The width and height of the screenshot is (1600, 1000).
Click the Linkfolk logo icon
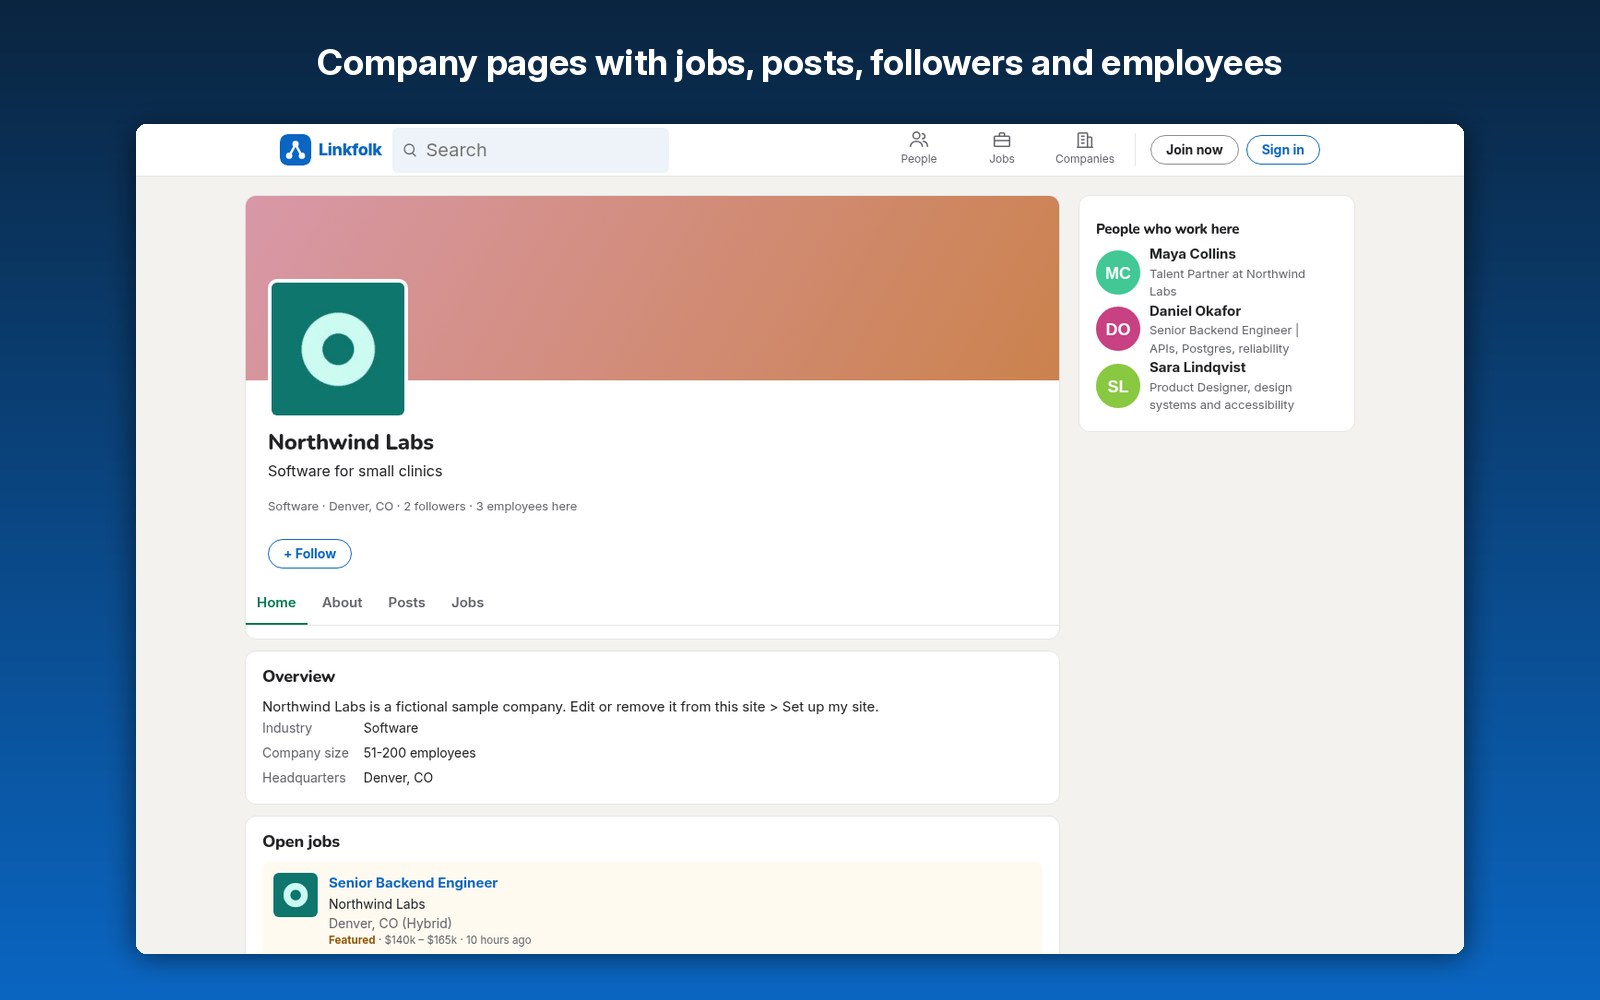point(295,150)
